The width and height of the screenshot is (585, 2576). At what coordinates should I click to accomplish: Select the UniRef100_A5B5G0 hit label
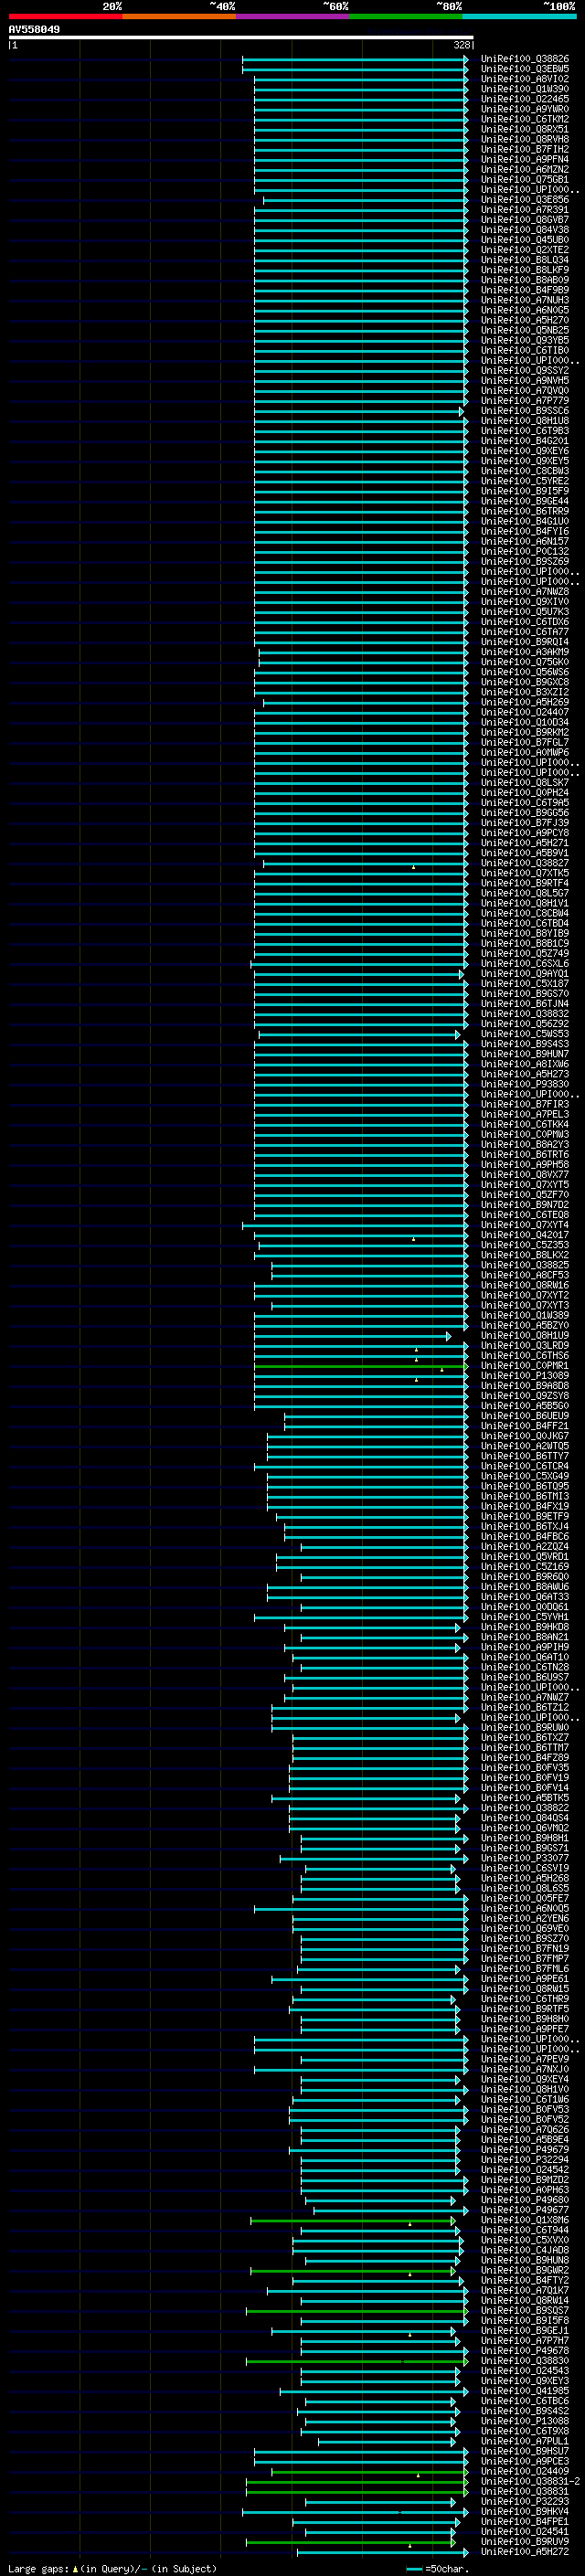pyautogui.click(x=525, y=1406)
